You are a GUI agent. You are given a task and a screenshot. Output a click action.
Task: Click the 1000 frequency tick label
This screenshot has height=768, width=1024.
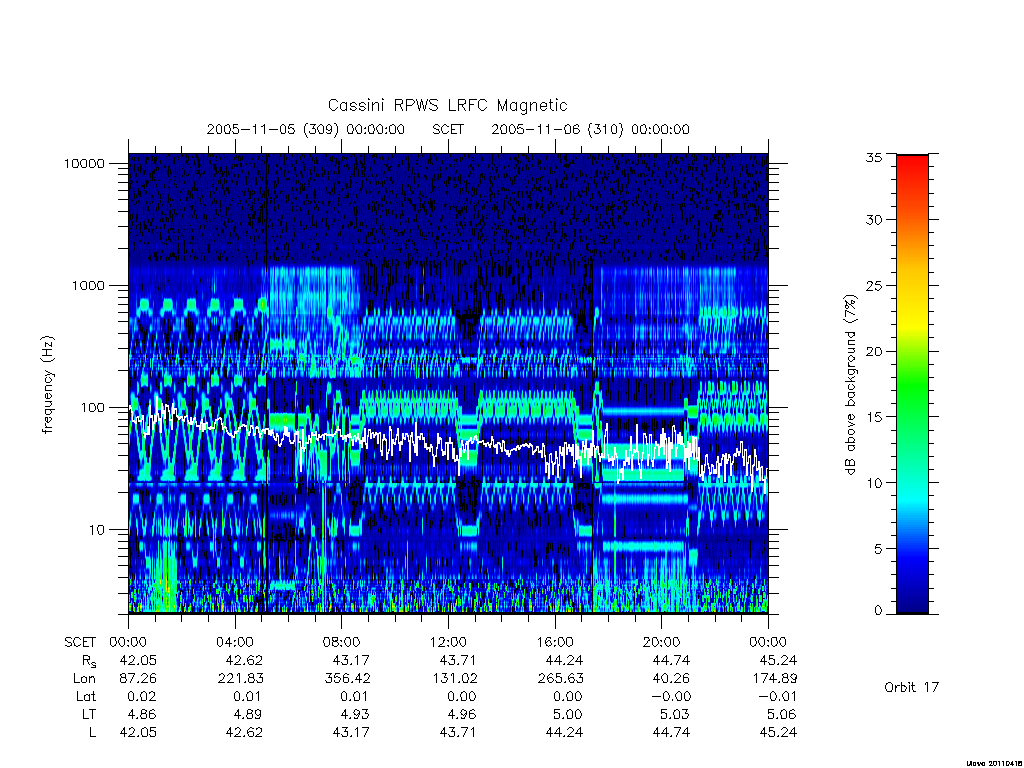(88, 285)
